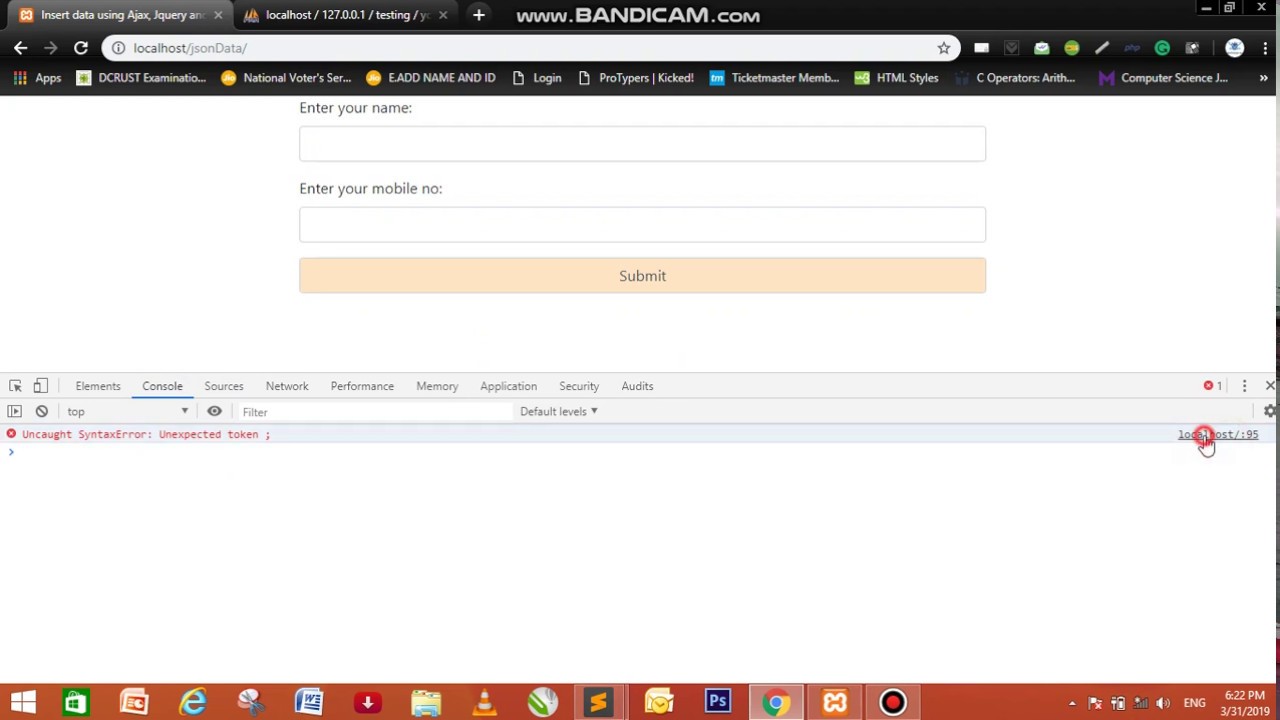The width and height of the screenshot is (1280, 720).
Task: Open the Network tab
Action: (x=287, y=386)
